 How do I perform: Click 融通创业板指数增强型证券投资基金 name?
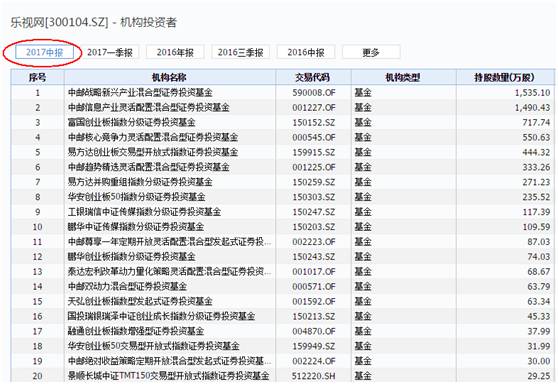click(136, 331)
